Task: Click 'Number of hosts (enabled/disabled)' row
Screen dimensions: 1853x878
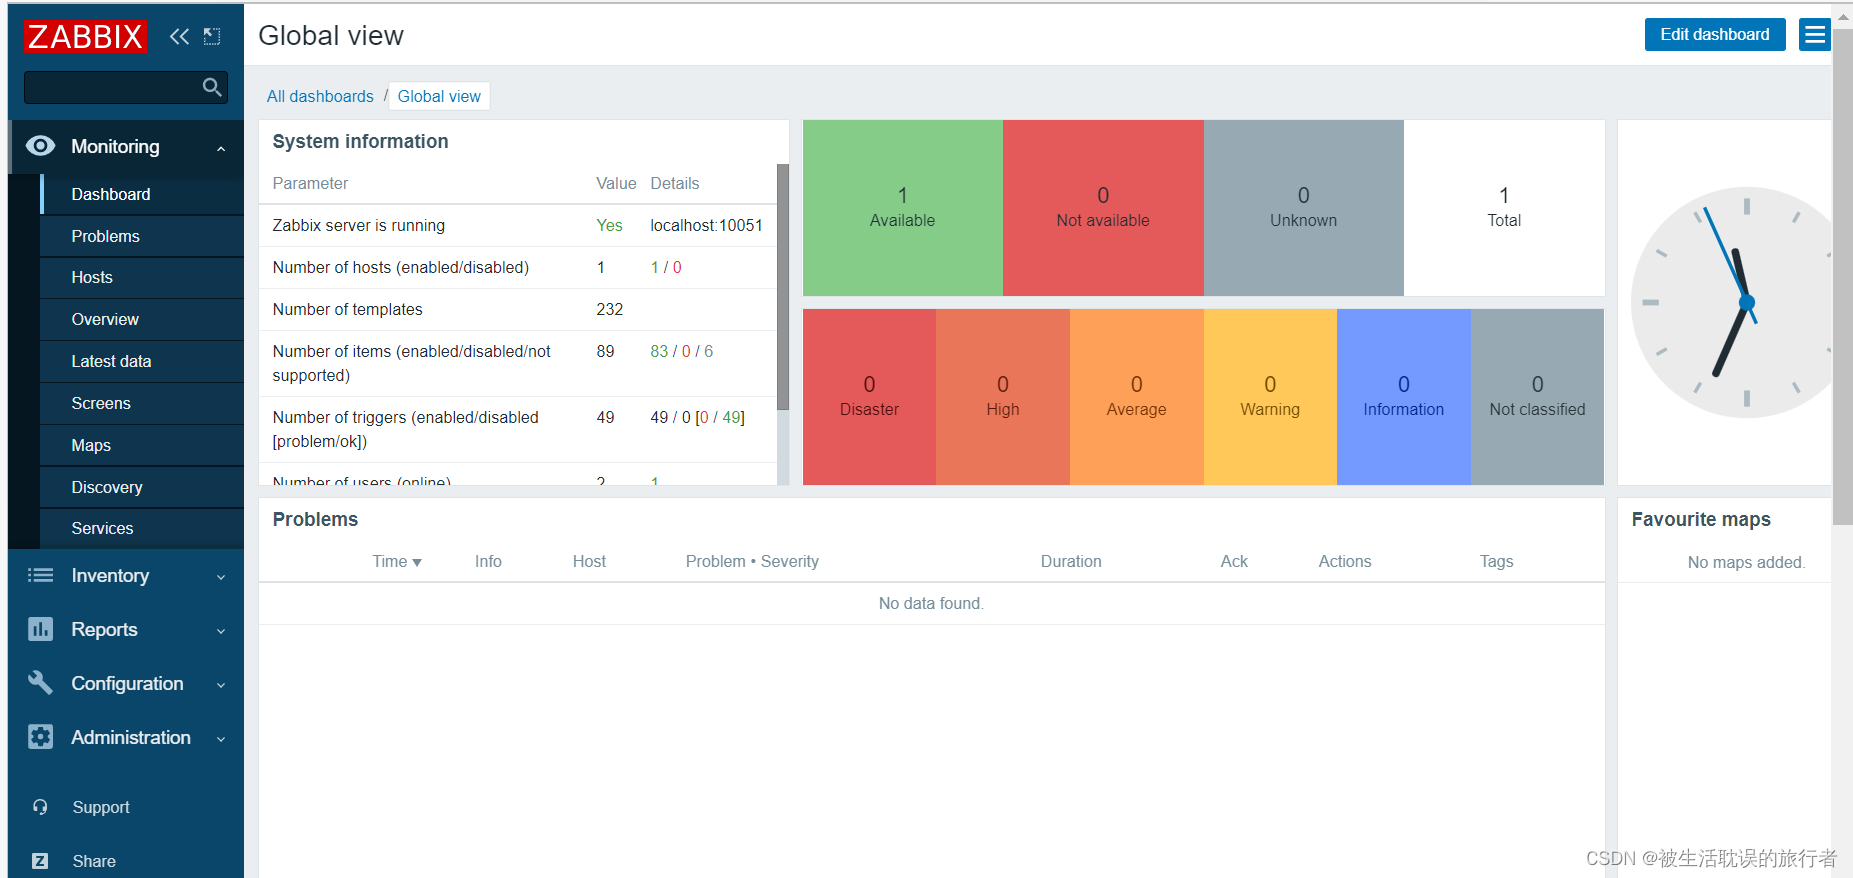Action: point(518,268)
